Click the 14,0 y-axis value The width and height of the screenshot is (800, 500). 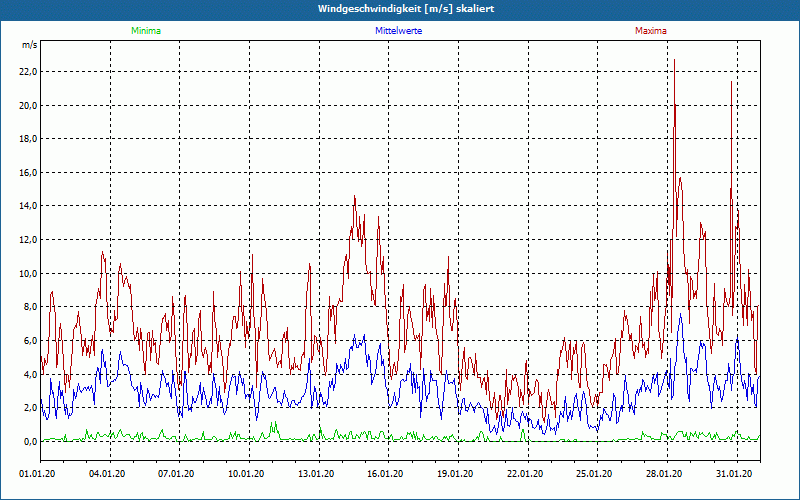coord(29,206)
